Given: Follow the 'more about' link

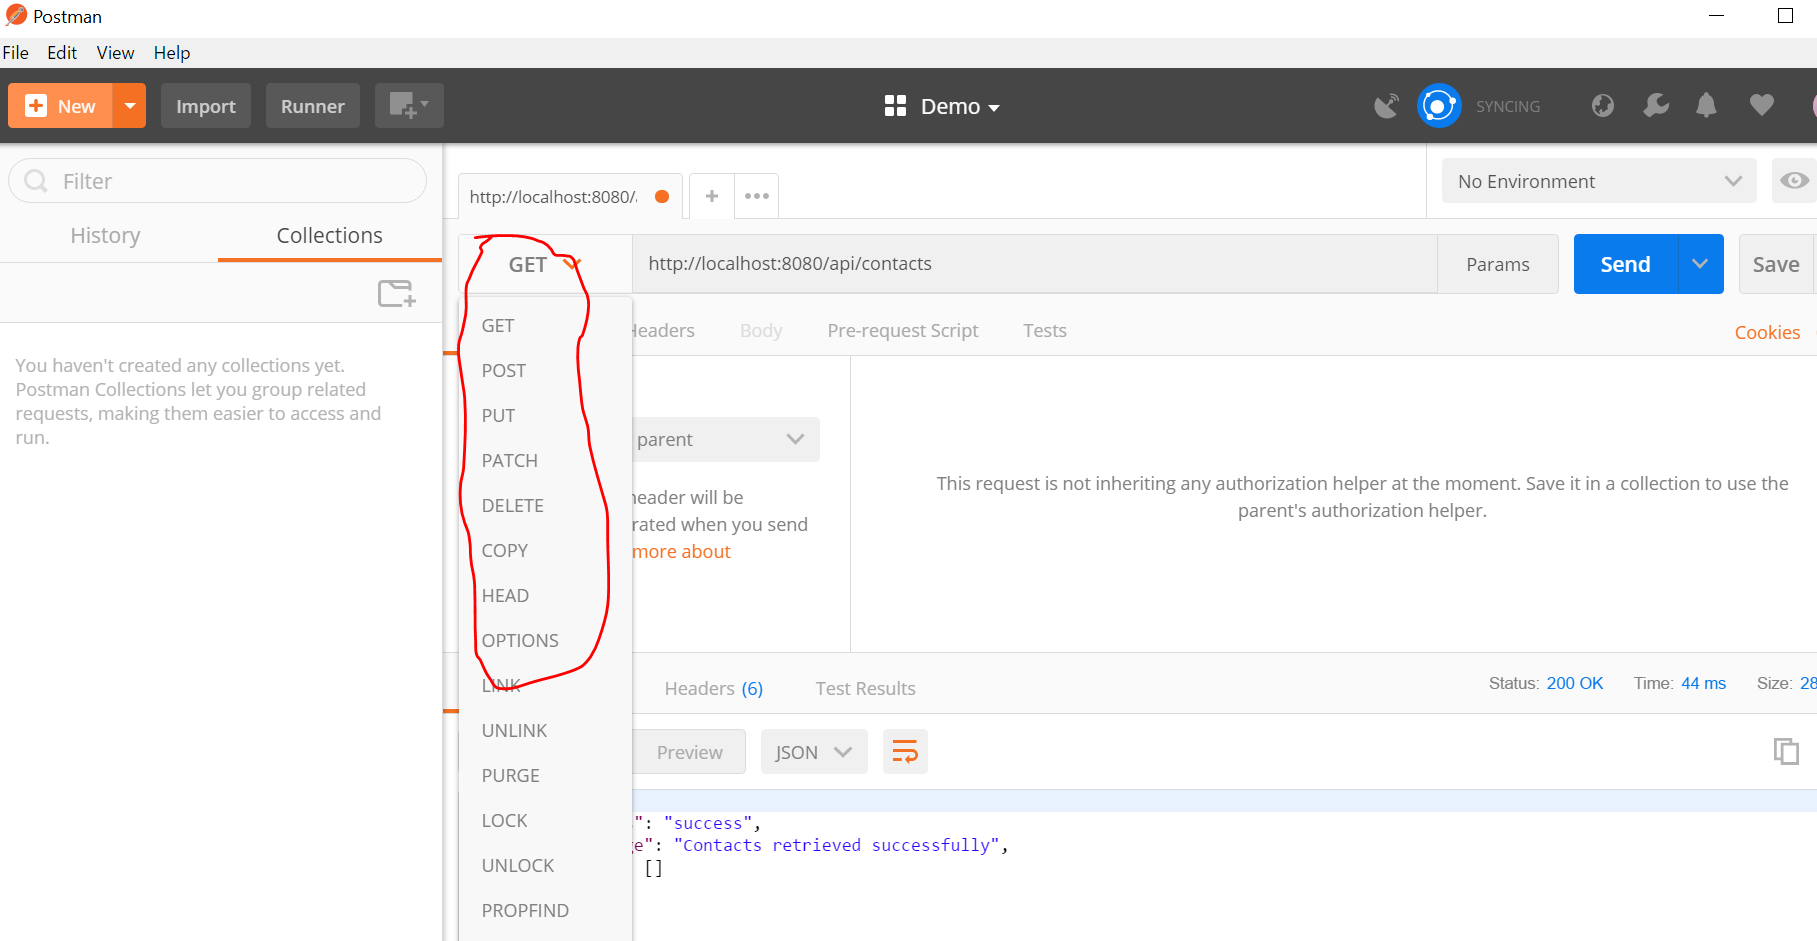Looking at the screenshot, I should click(682, 552).
